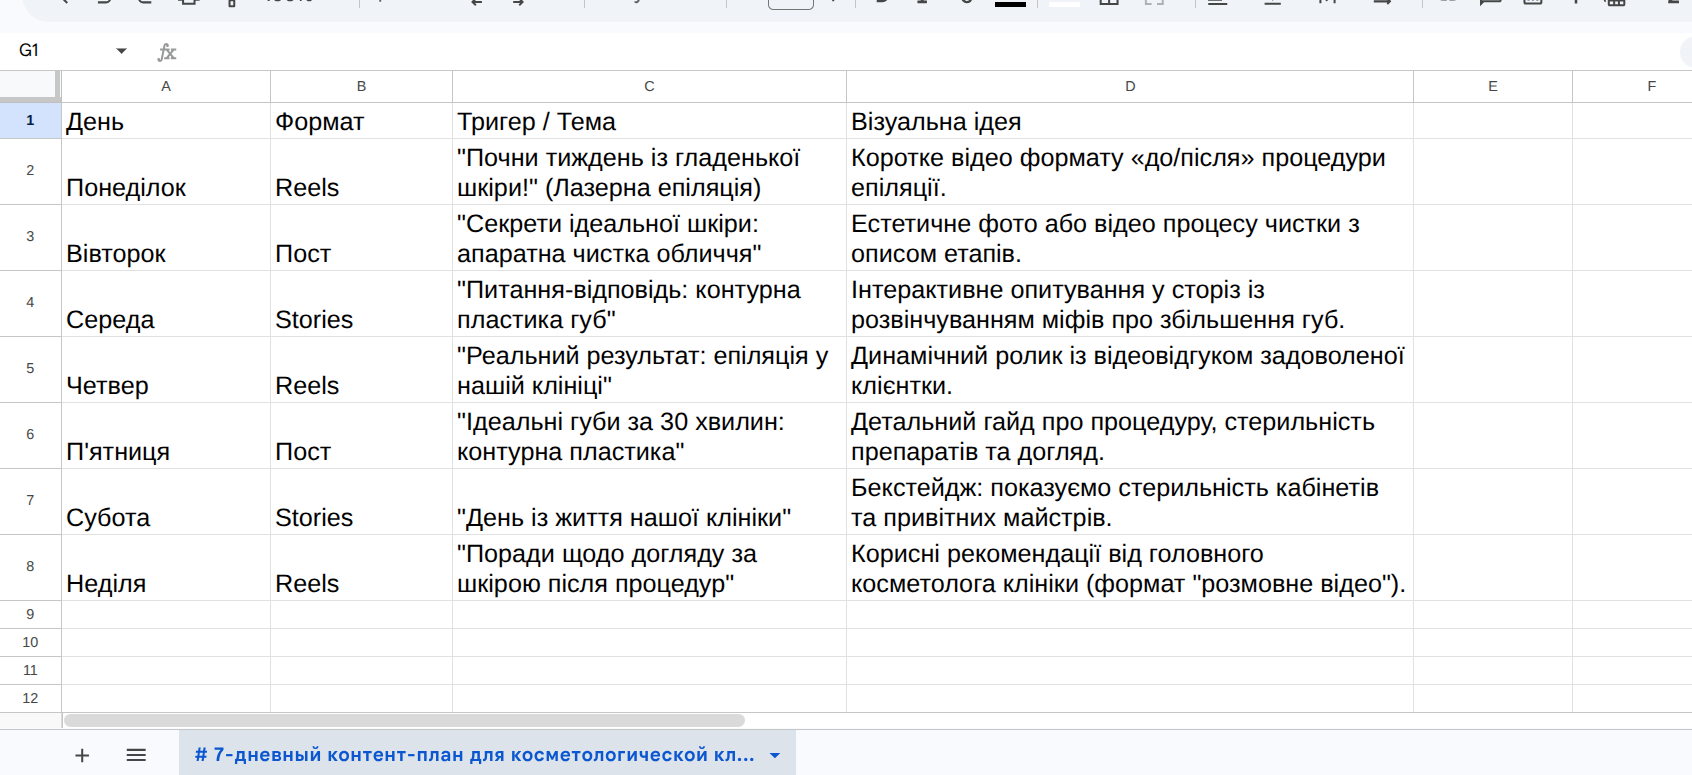Viewport: 1692px width, 775px height.
Task: Select the 'День' header cell
Action: point(166,121)
